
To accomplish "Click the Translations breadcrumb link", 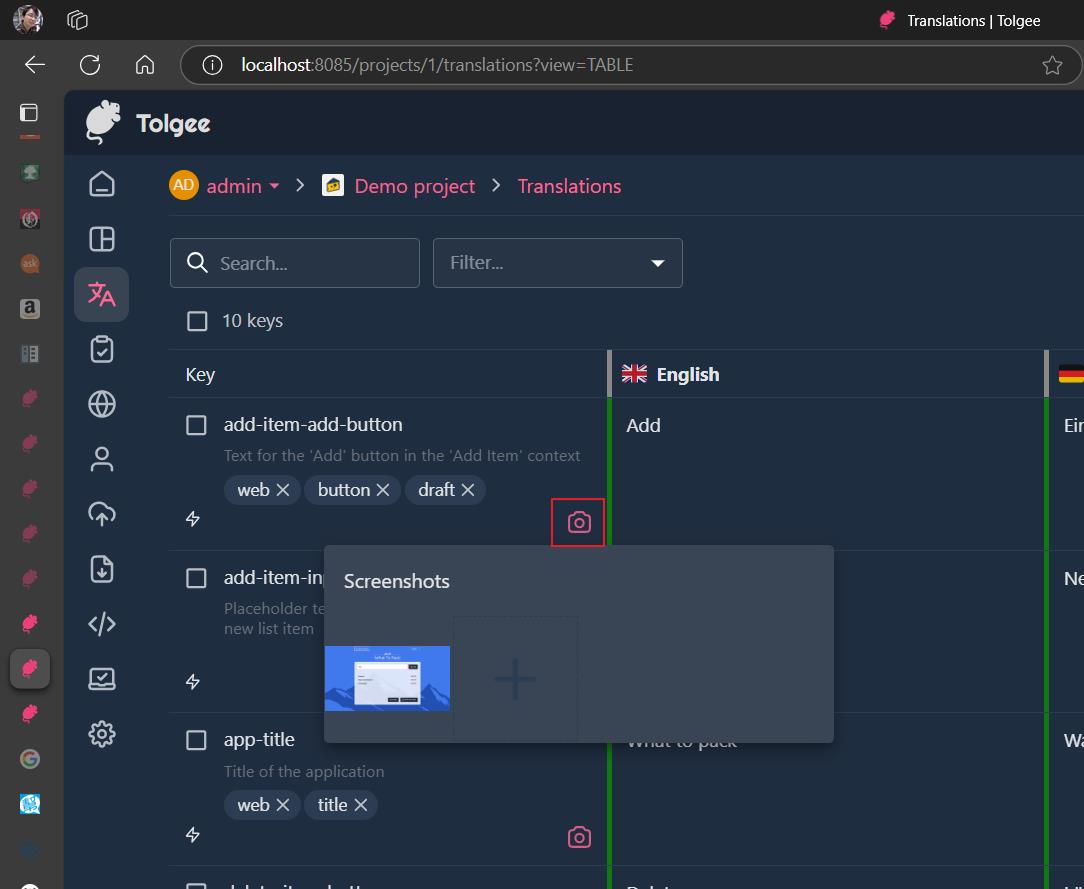I will pos(569,186).
